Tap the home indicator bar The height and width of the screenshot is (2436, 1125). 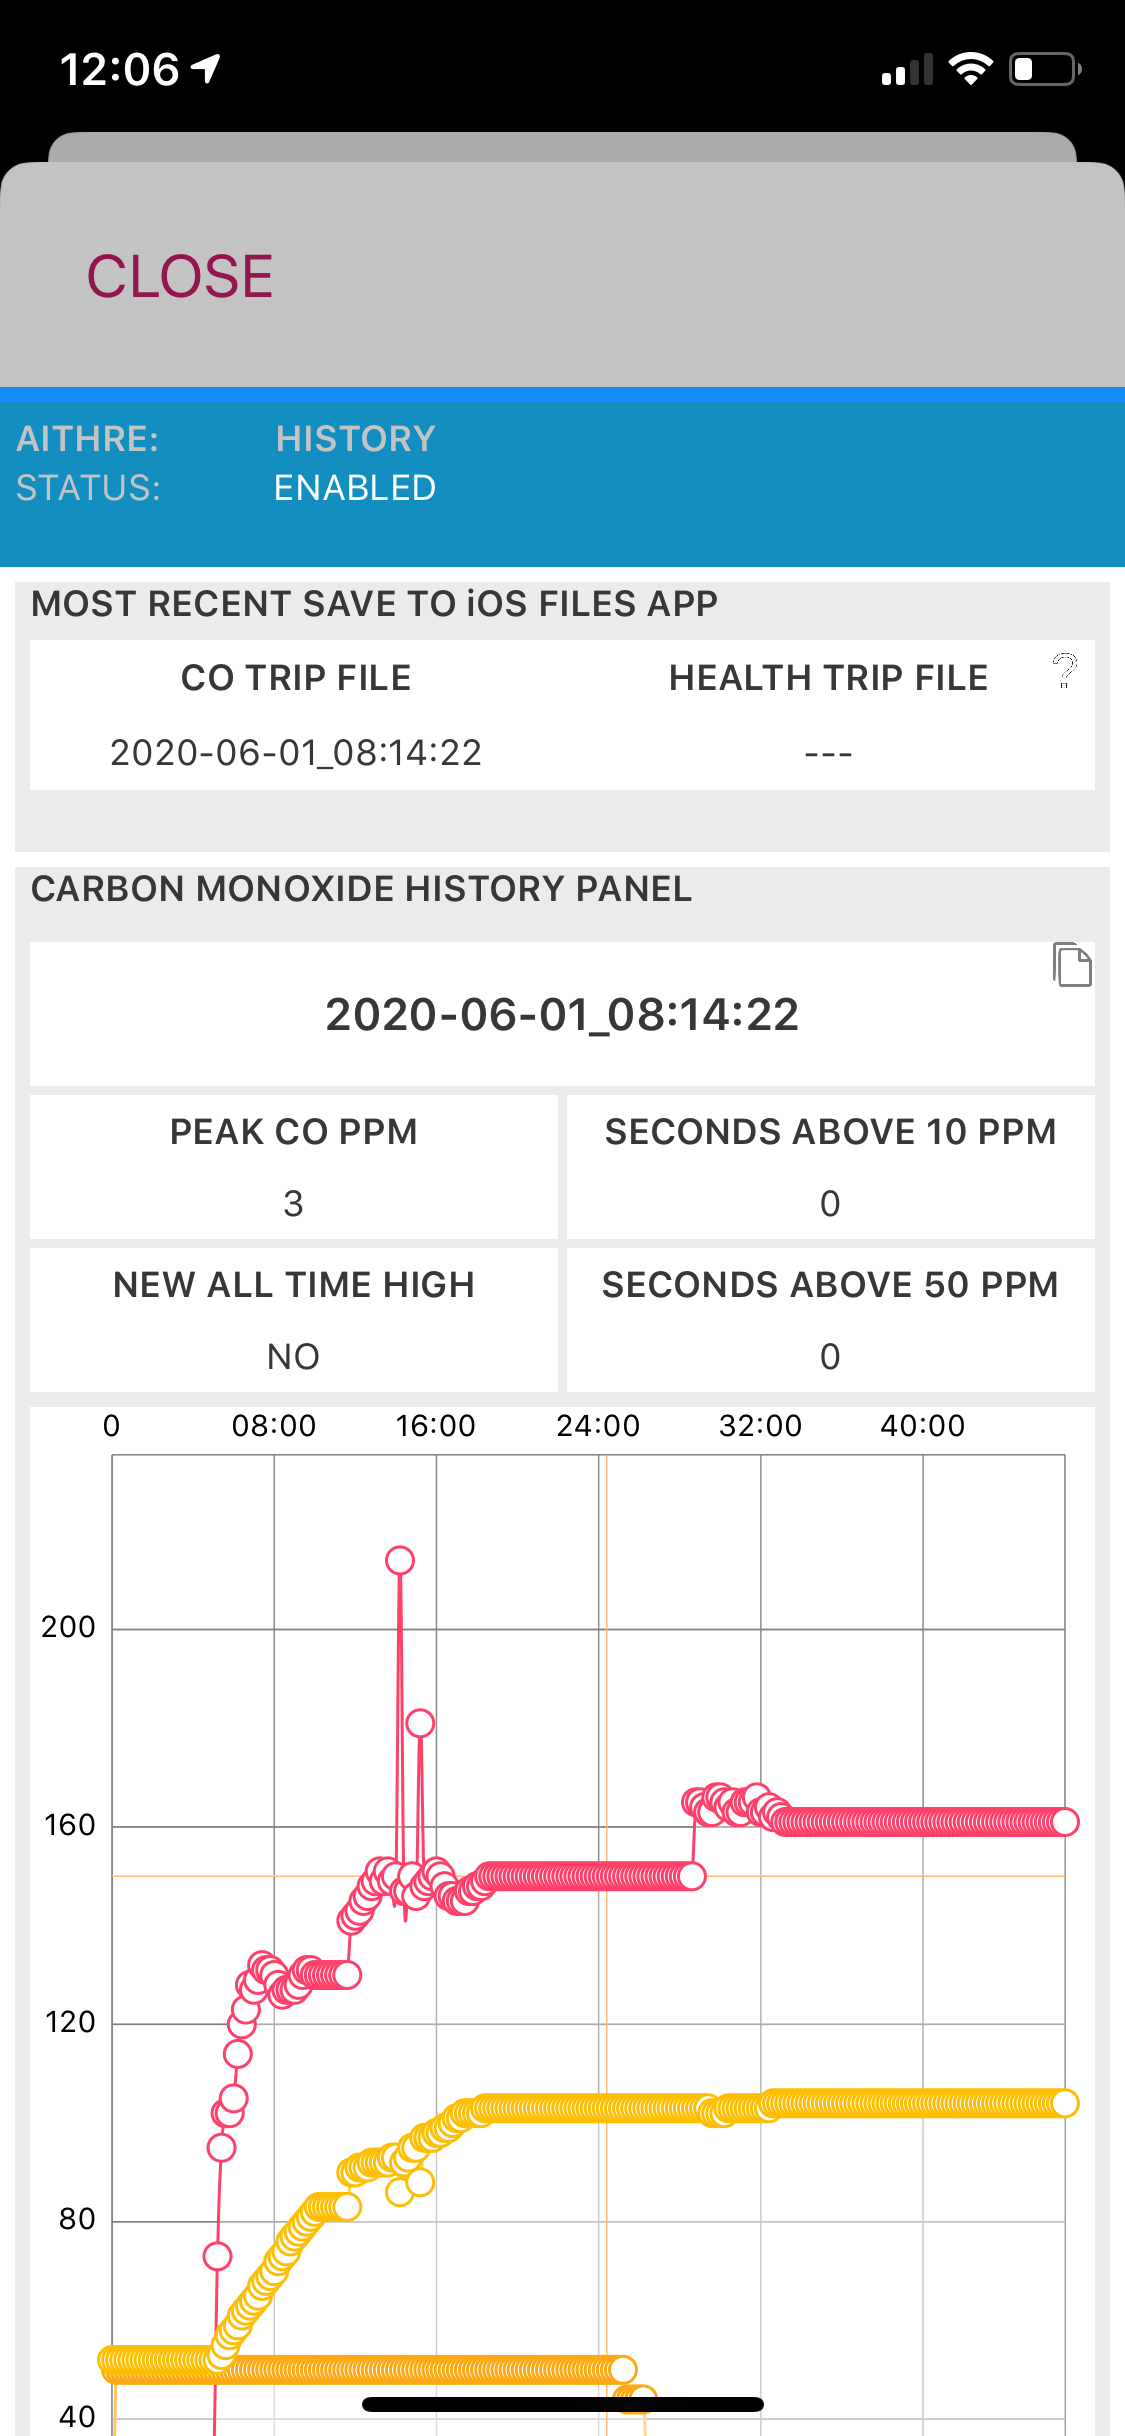pyautogui.click(x=562, y=2404)
